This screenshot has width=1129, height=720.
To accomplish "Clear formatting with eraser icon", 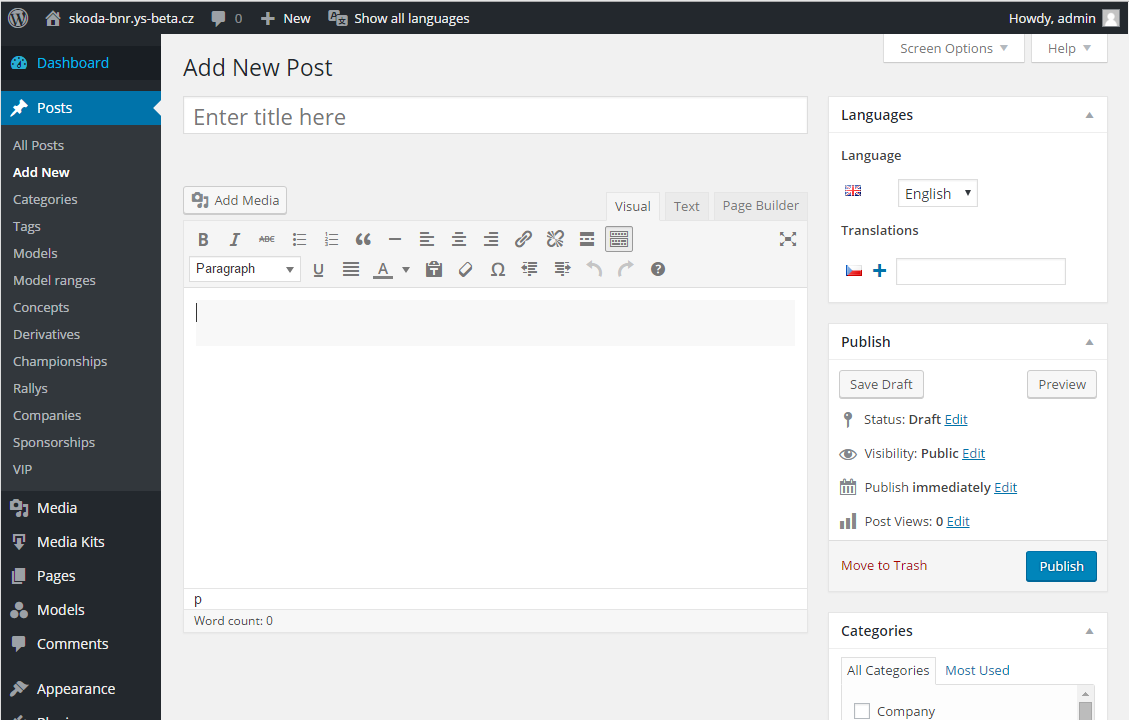I will pyautogui.click(x=465, y=269).
